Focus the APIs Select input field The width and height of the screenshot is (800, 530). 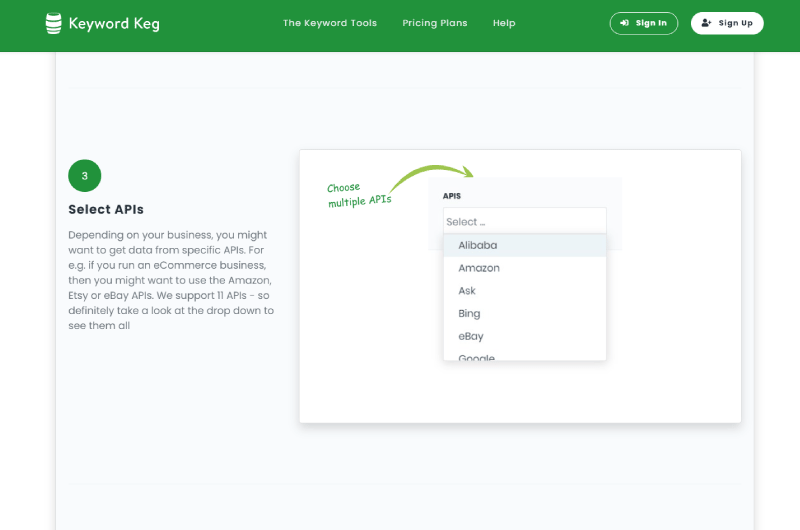point(524,221)
